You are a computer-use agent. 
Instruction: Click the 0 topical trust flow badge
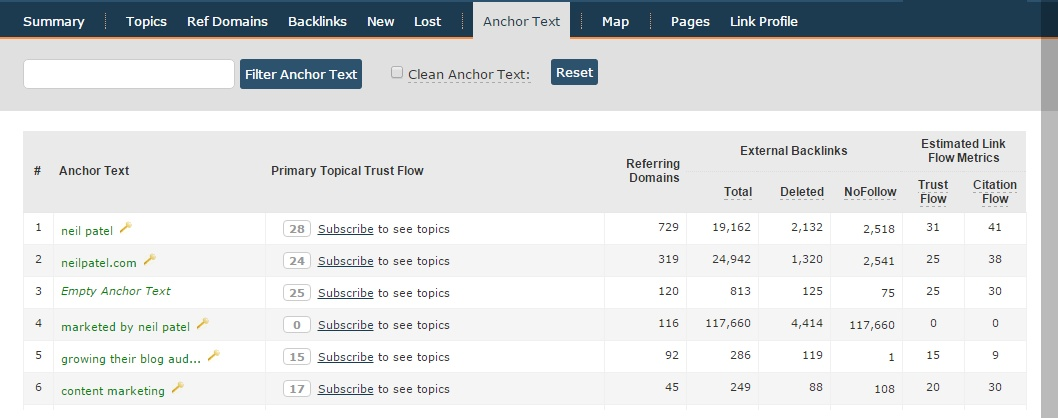(x=297, y=325)
